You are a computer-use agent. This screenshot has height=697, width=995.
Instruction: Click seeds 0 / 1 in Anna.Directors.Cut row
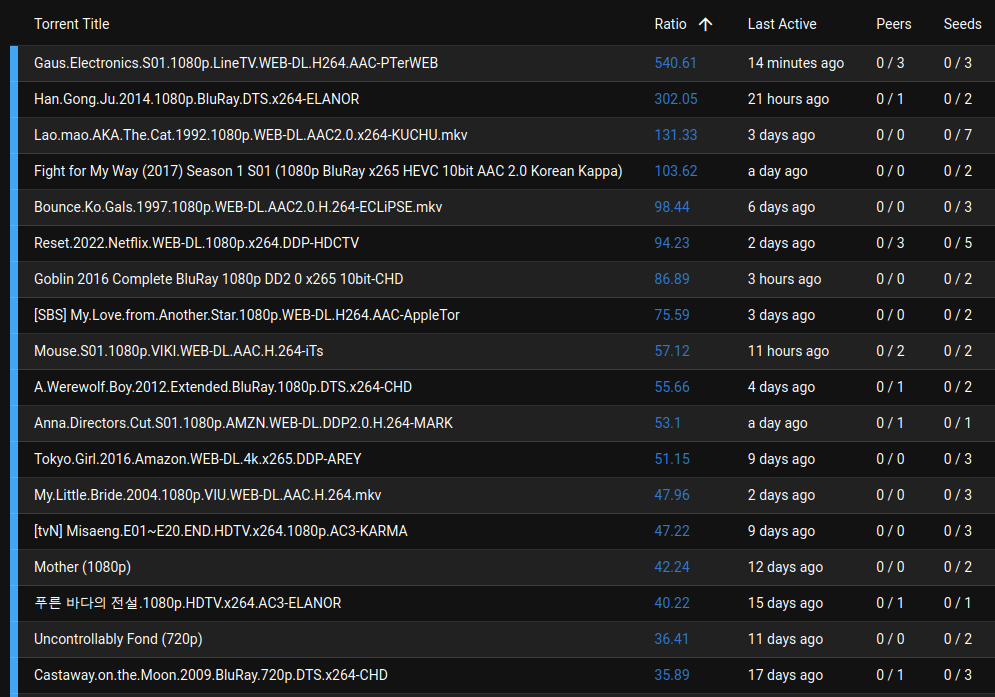point(957,423)
